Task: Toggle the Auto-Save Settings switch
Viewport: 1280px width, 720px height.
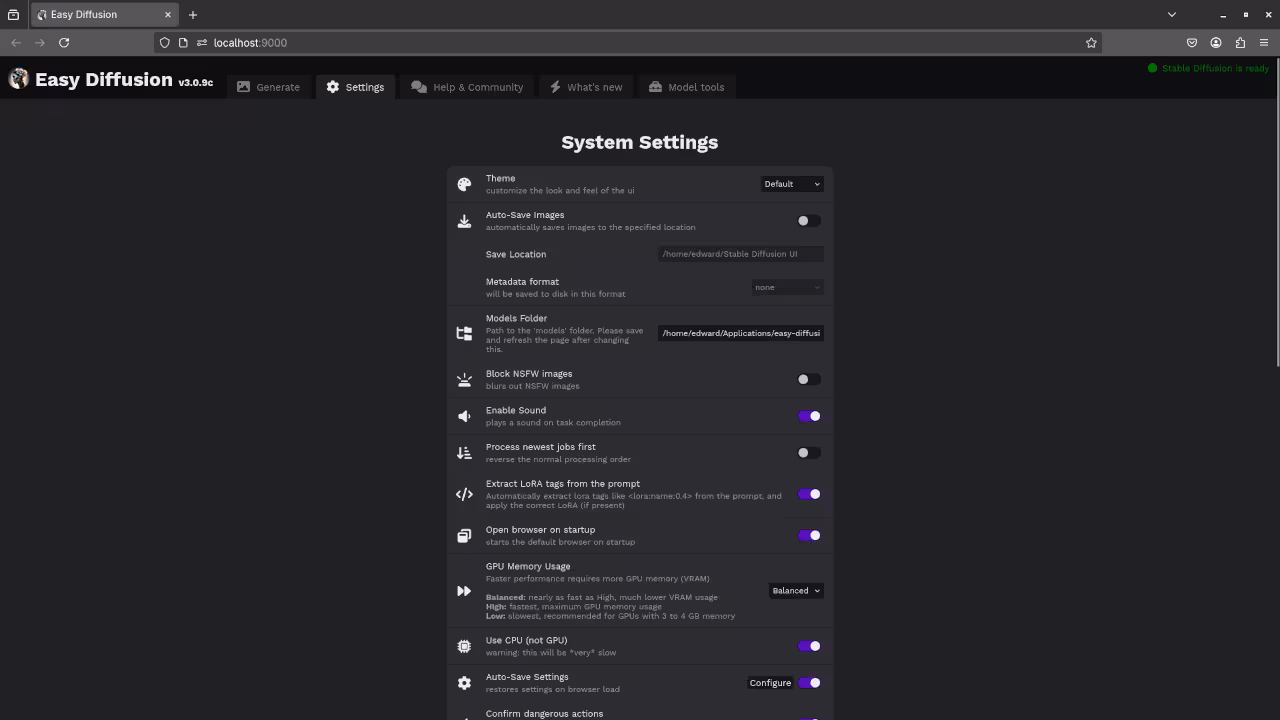Action: tap(809, 683)
